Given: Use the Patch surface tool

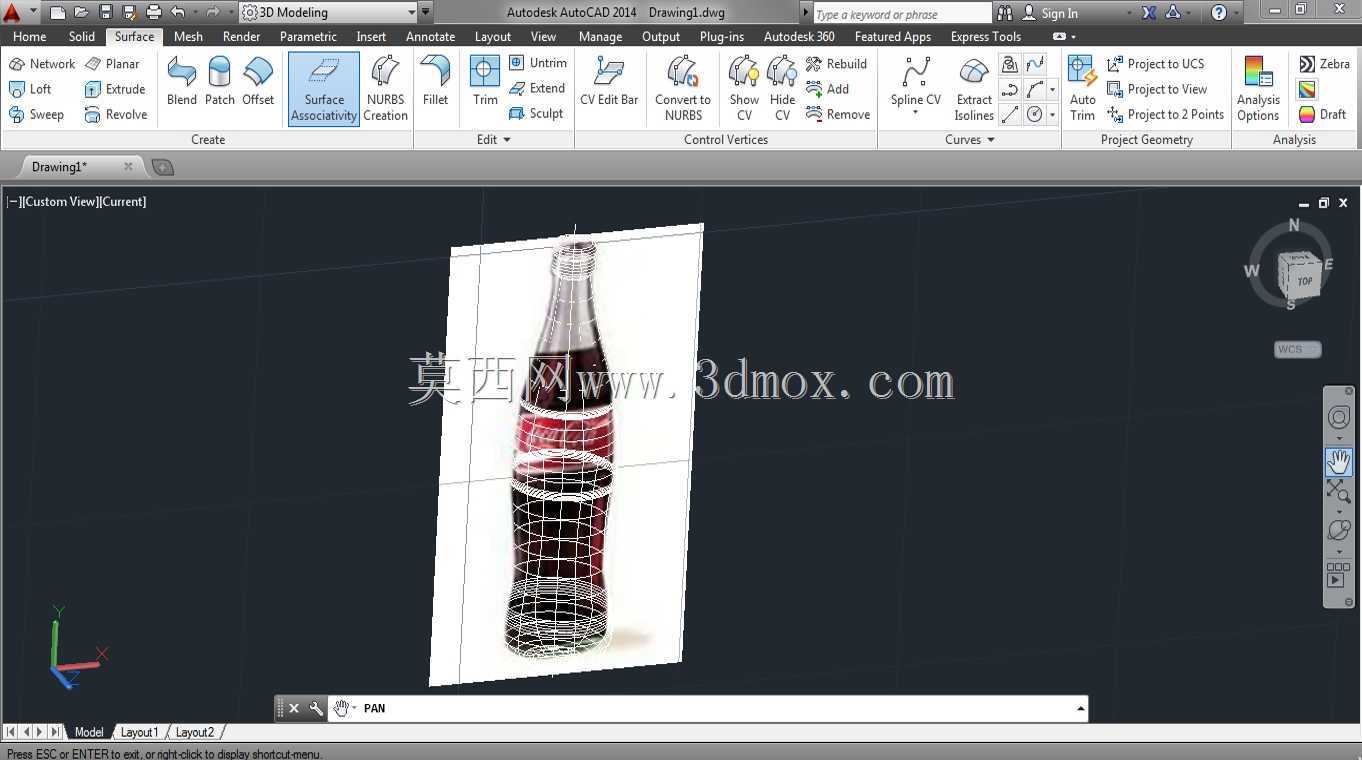Looking at the screenshot, I should pyautogui.click(x=220, y=81).
